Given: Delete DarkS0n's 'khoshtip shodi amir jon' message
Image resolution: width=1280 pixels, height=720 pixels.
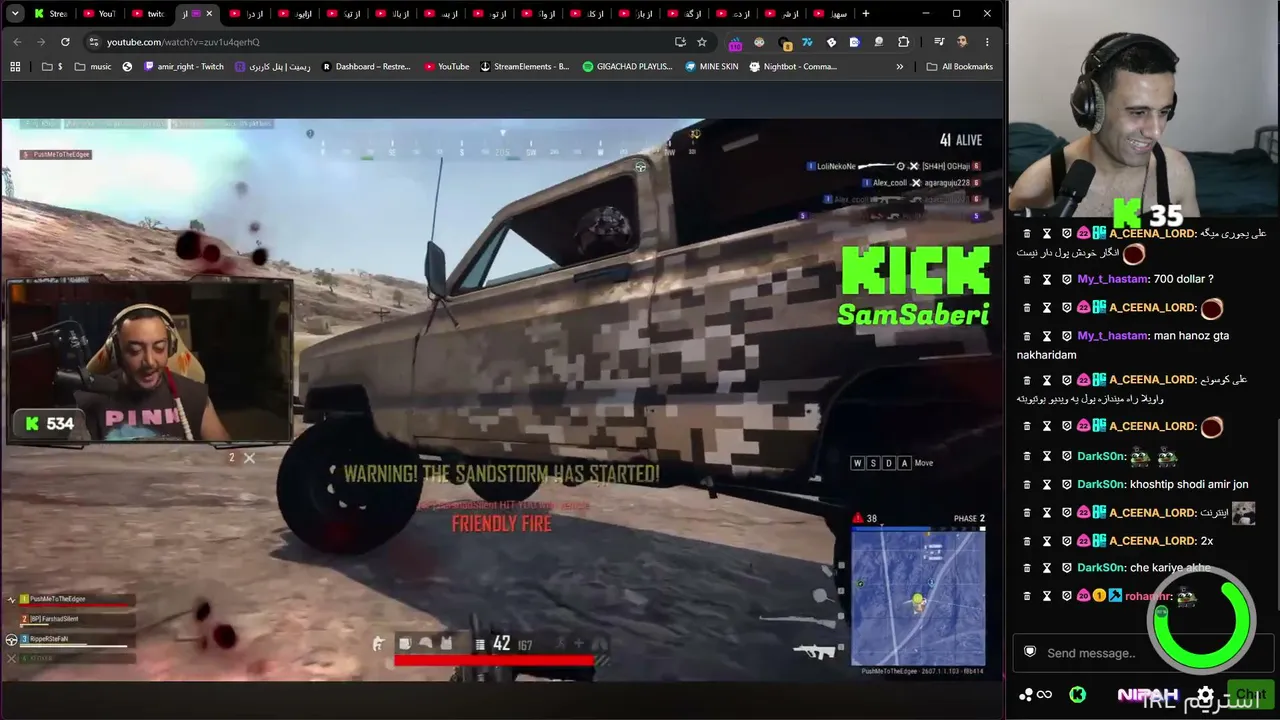Looking at the screenshot, I should pyautogui.click(x=1027, y=484).
